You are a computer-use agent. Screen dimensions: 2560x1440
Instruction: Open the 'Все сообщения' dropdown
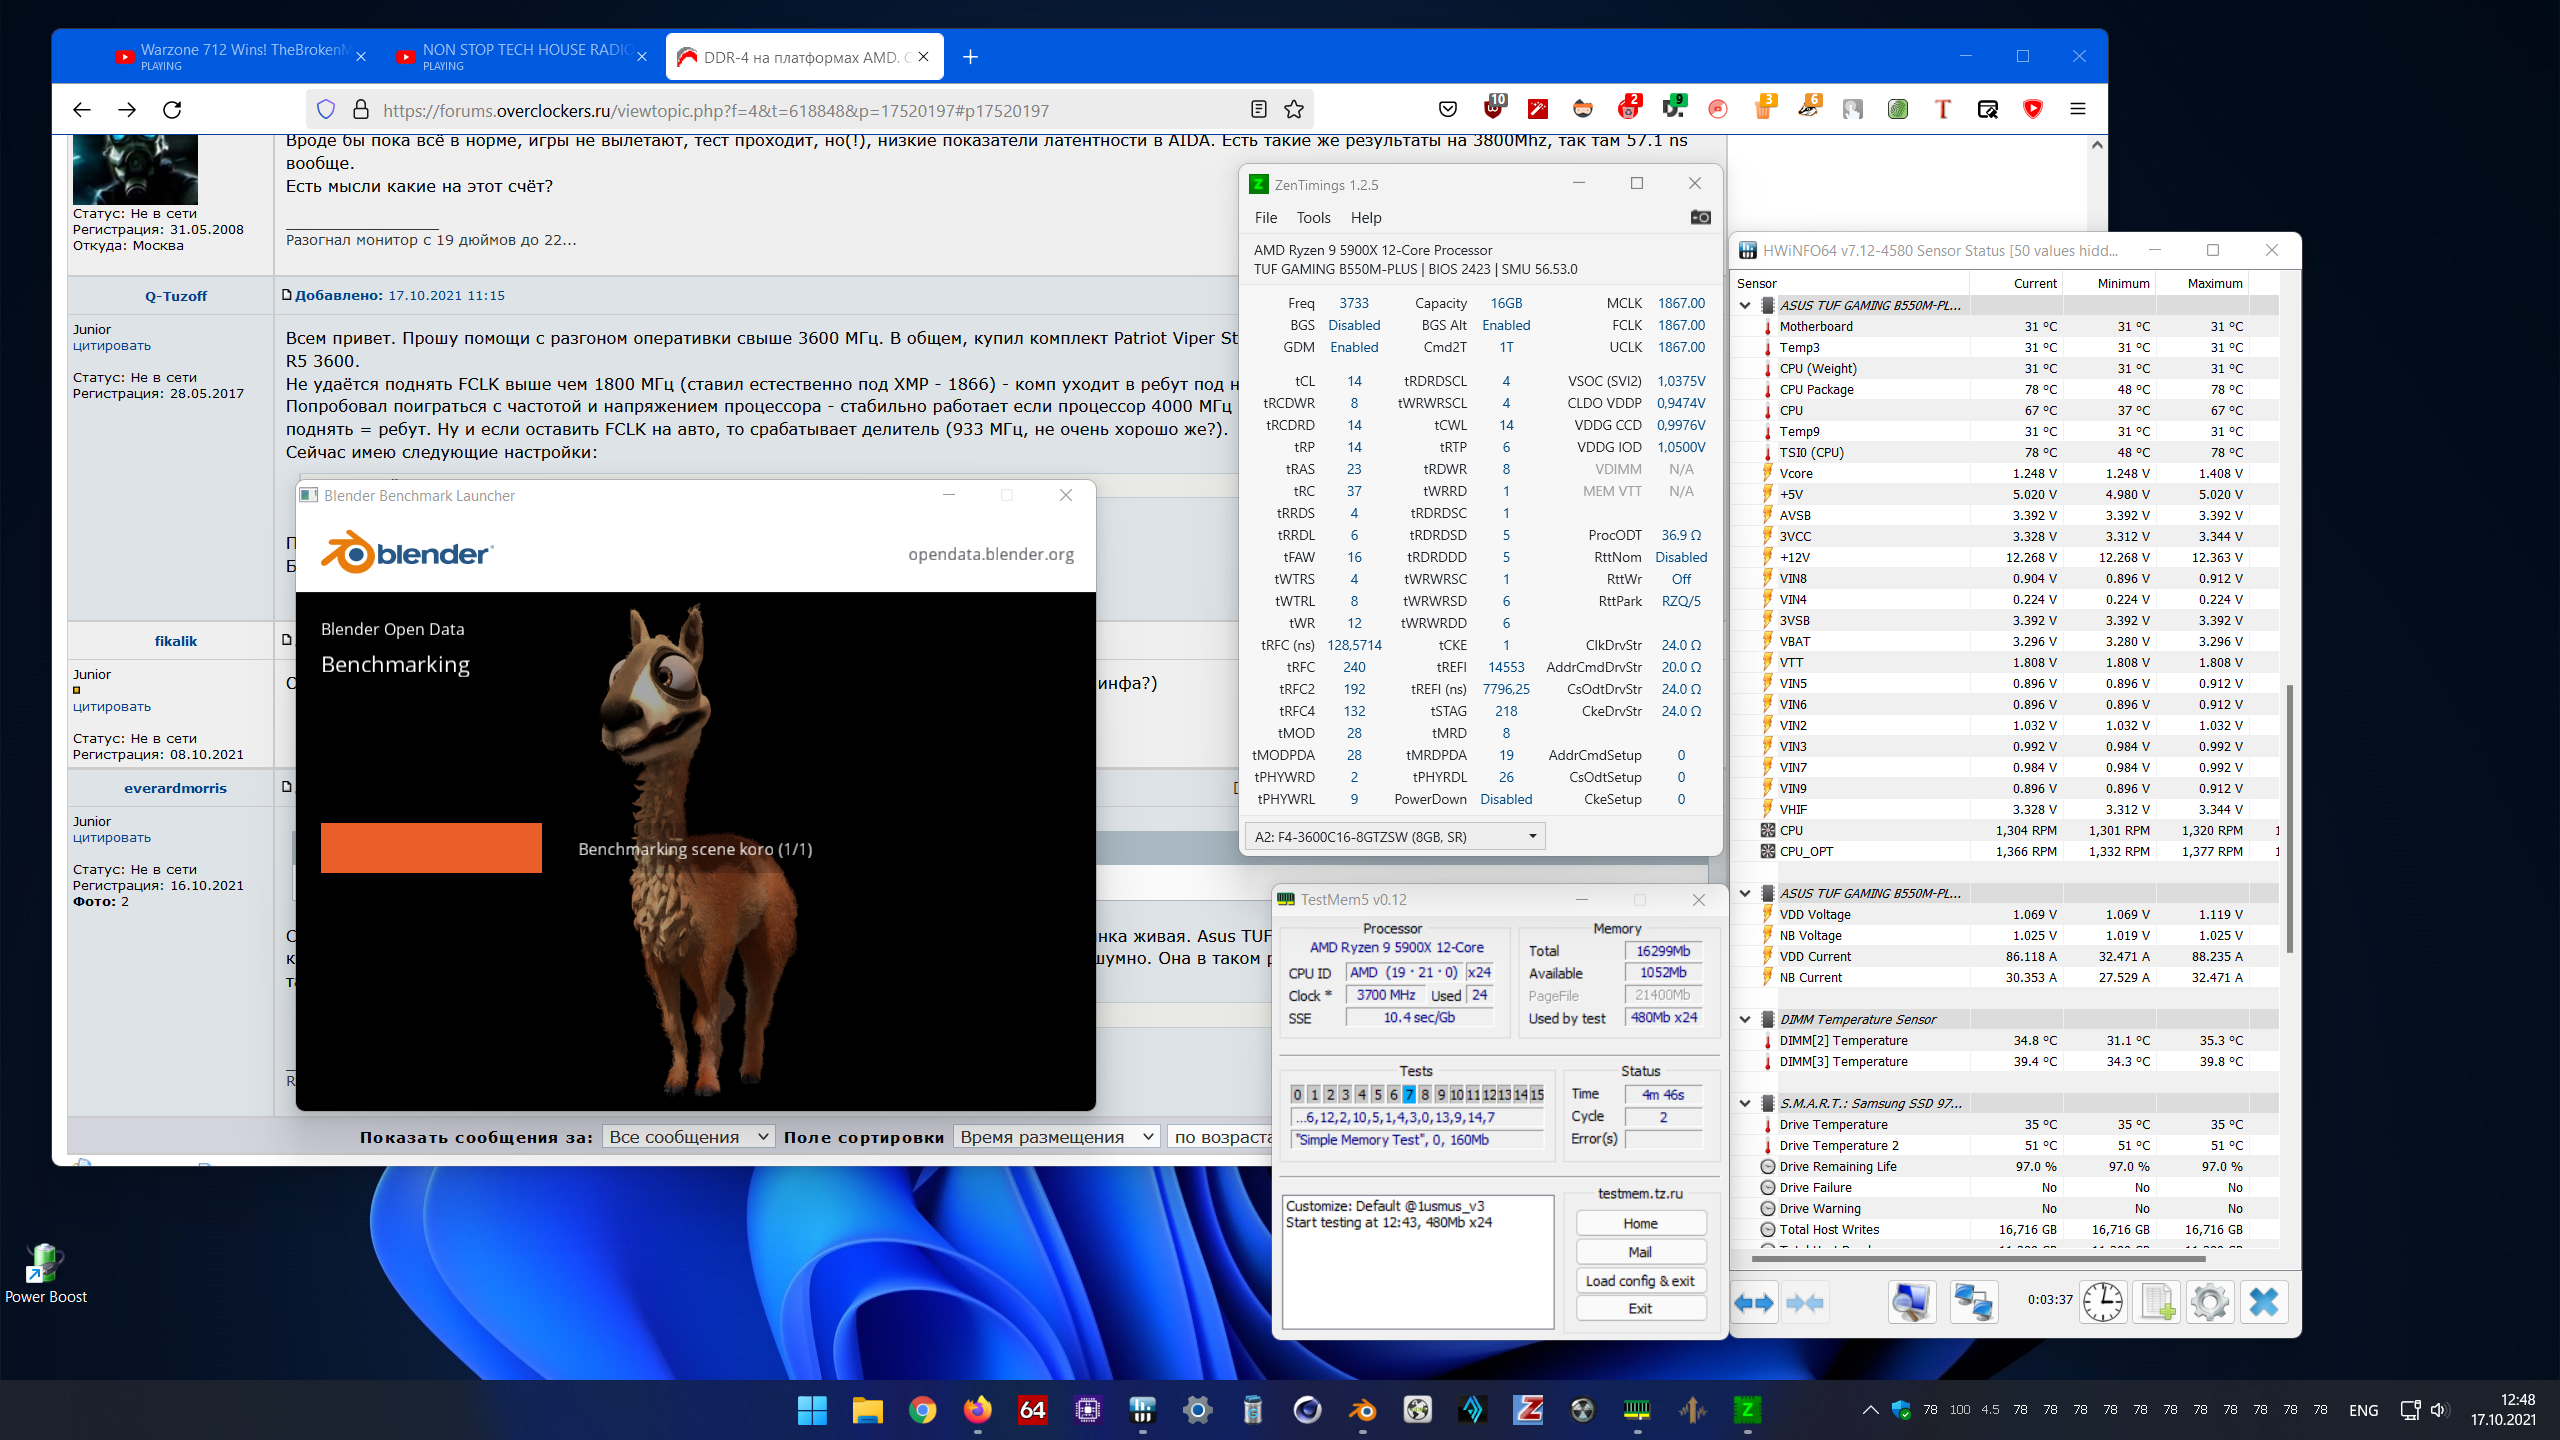click(688, 1137)
